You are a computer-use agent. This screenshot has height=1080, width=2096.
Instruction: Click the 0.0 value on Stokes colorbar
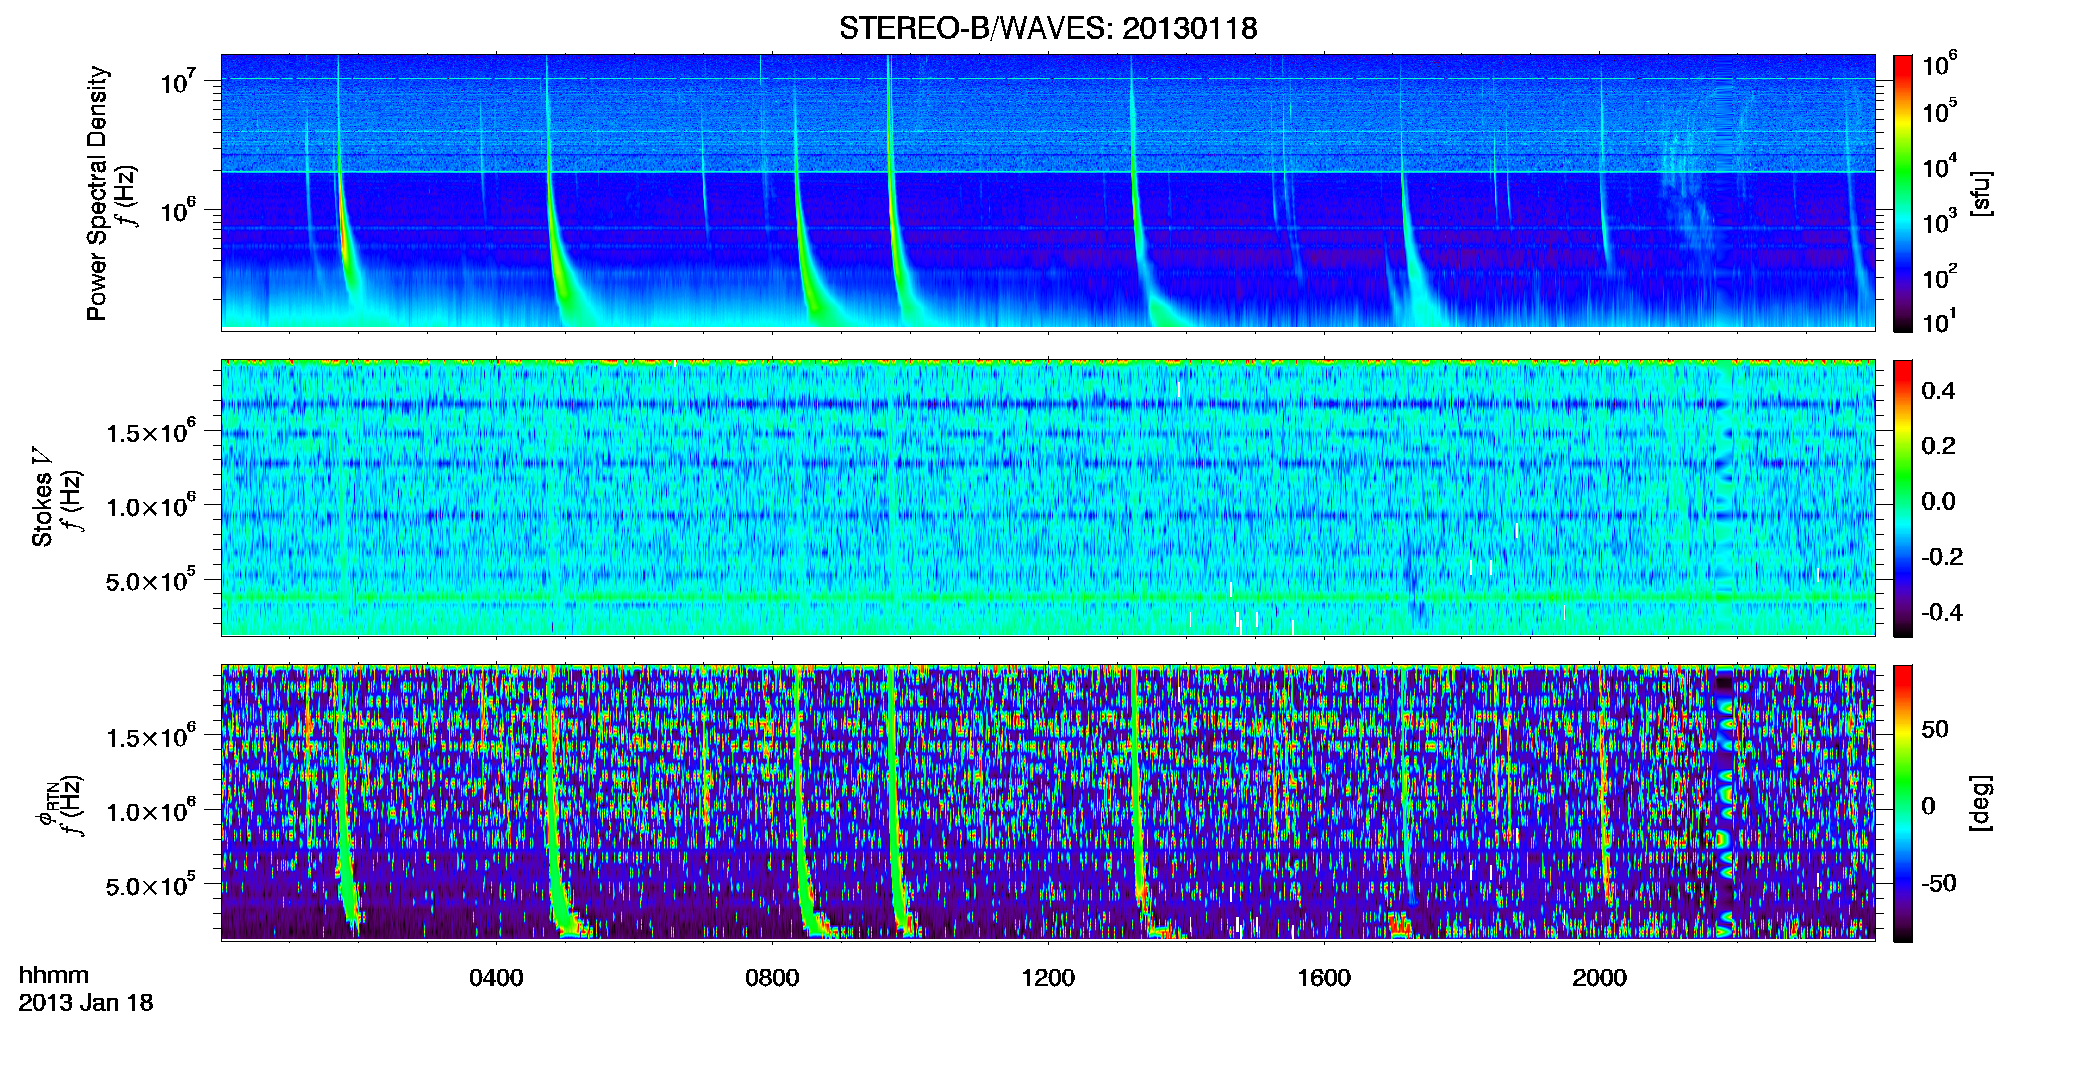pyautogui.click(x=1938, y=501)
